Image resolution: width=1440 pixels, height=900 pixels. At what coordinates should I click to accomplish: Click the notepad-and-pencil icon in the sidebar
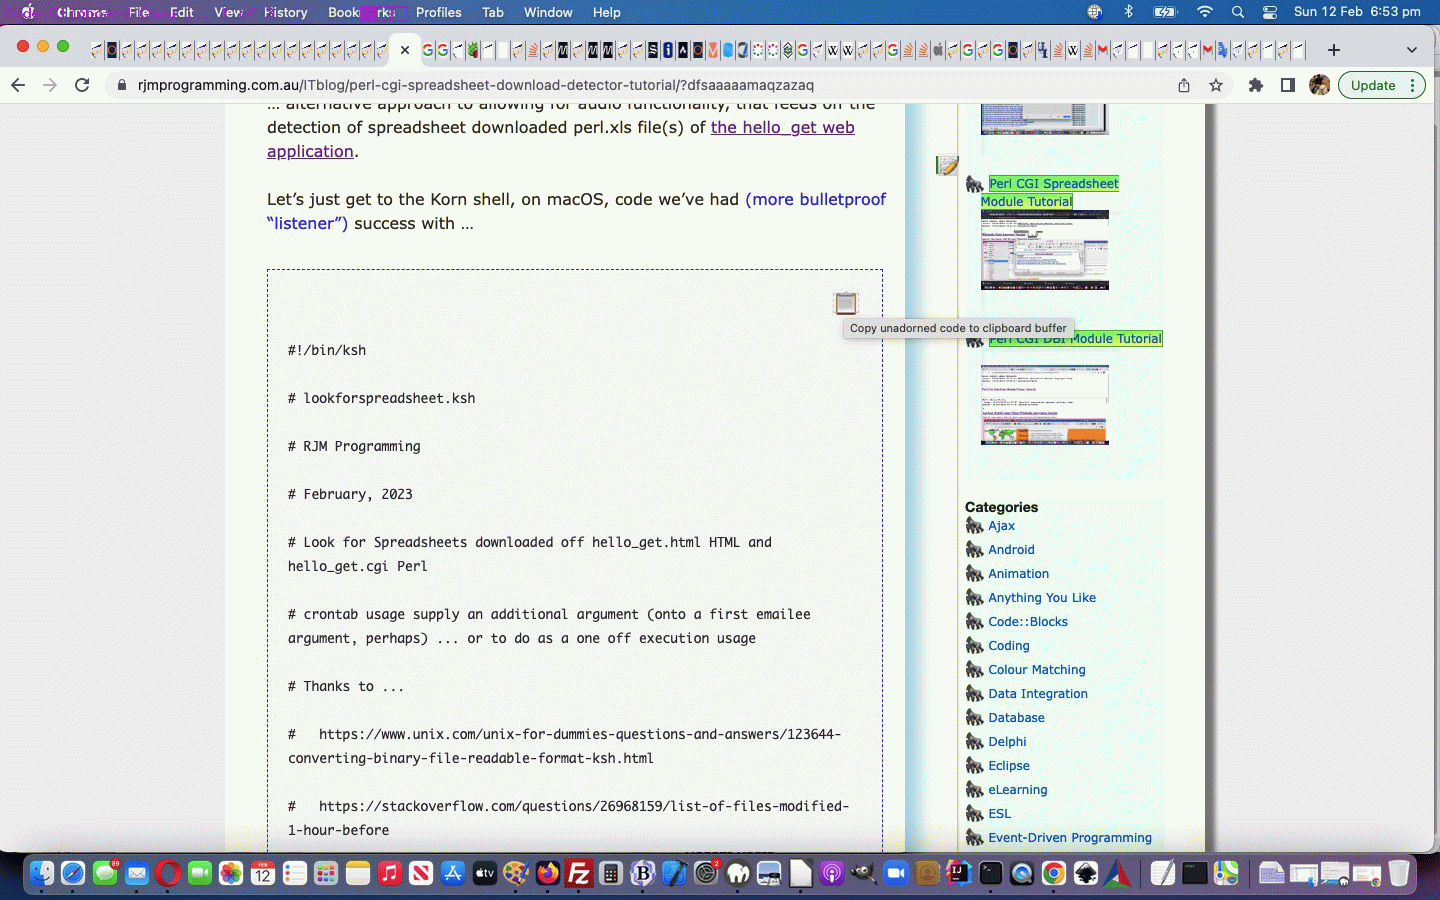[946, 166]
